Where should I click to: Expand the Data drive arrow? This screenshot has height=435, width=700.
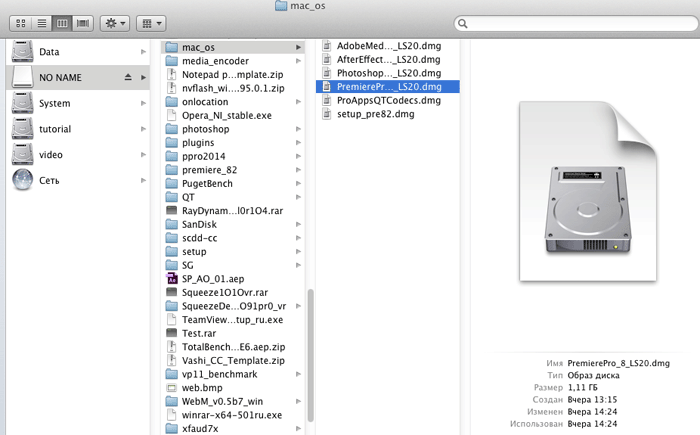click(143, 52)
